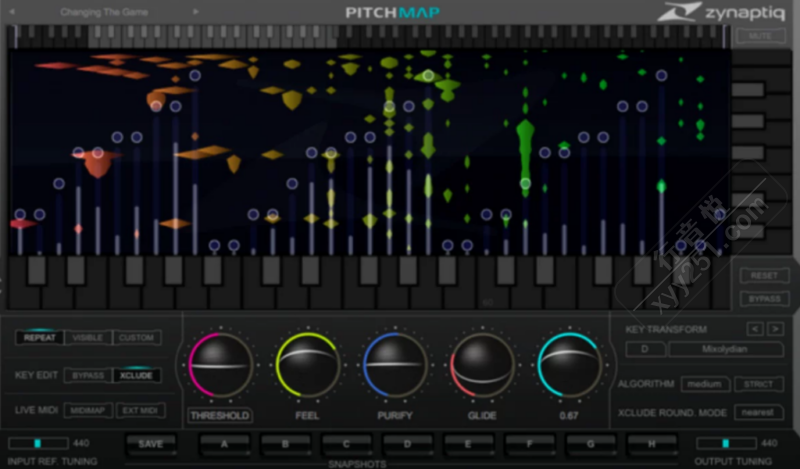Toggle the STRICT algorithm option

point(759,384)
